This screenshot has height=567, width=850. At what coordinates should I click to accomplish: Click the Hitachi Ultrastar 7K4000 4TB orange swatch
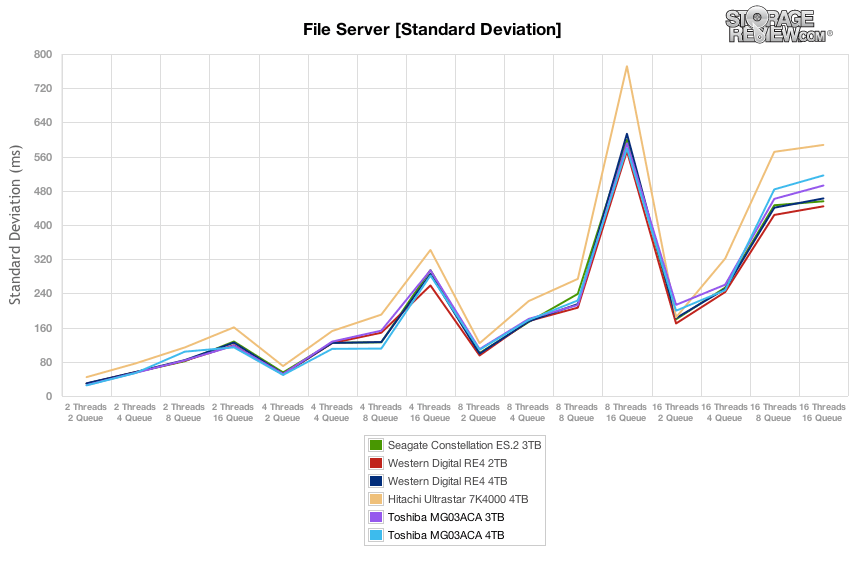point(376,499)
